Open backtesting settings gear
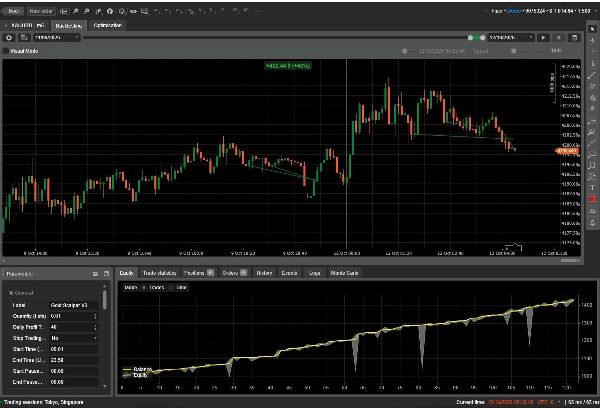The height and width of the screenshot is (408, 600). tap(9, 38)
